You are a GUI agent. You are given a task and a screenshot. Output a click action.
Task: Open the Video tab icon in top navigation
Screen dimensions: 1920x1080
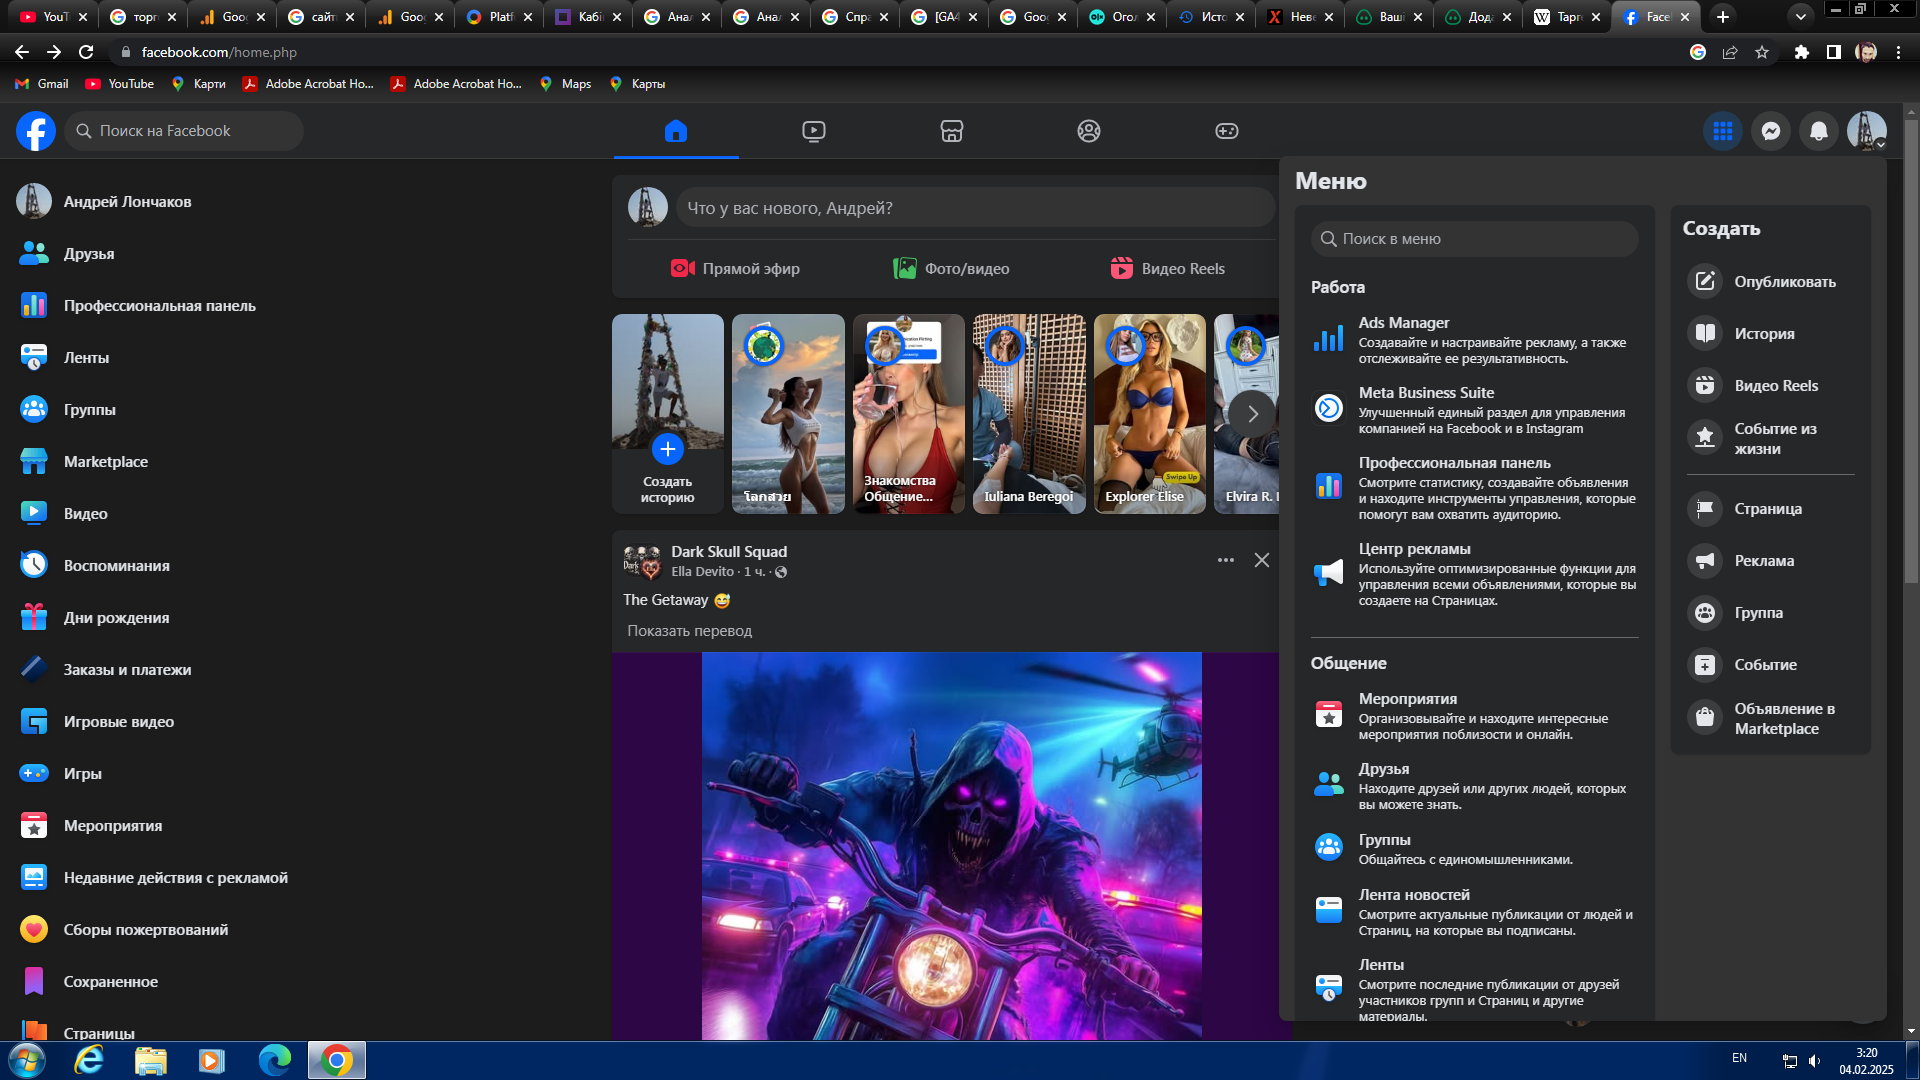pos(814,131)
